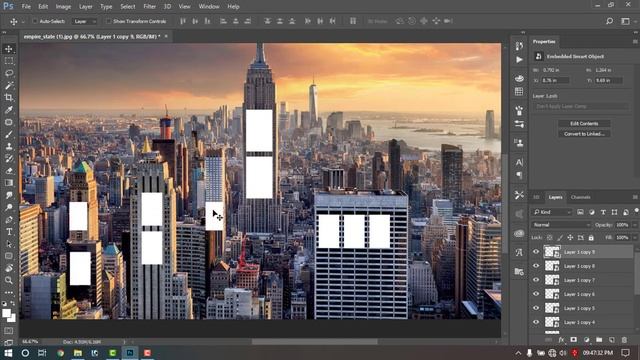Open the Opacity slider dropdown arrow
Screen dimensions: 640x360
tap(635, 225)
